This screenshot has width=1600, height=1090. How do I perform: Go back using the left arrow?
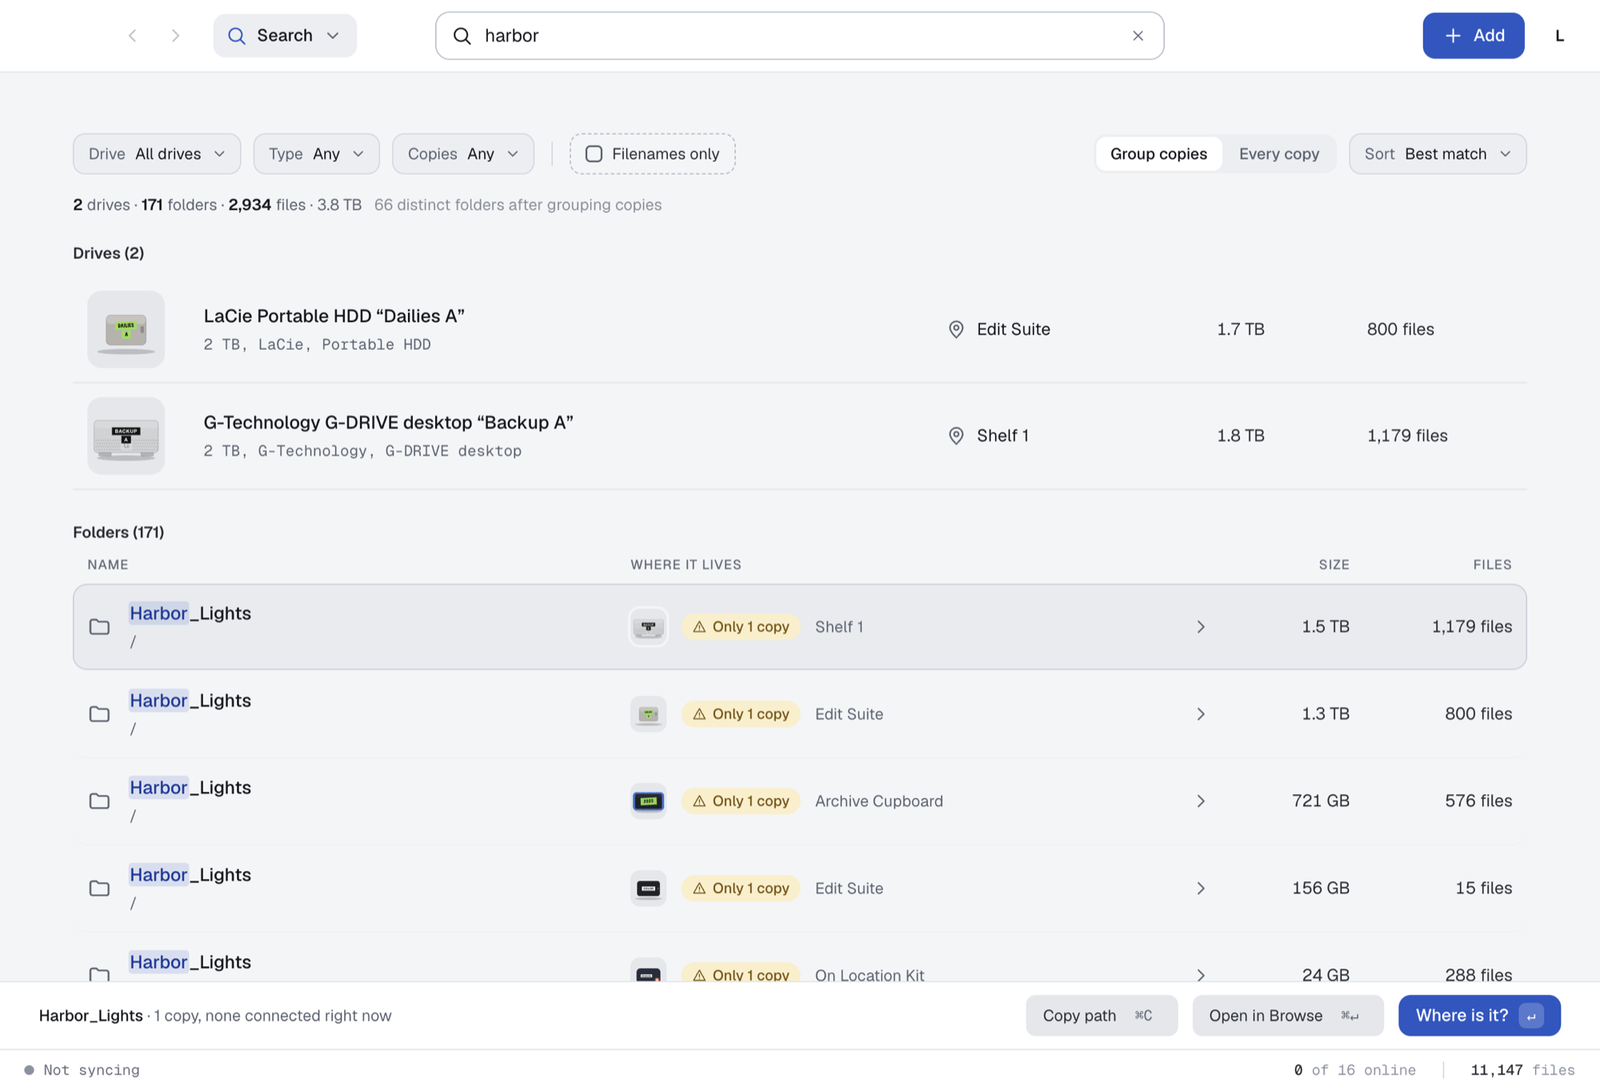coord(132,36)
